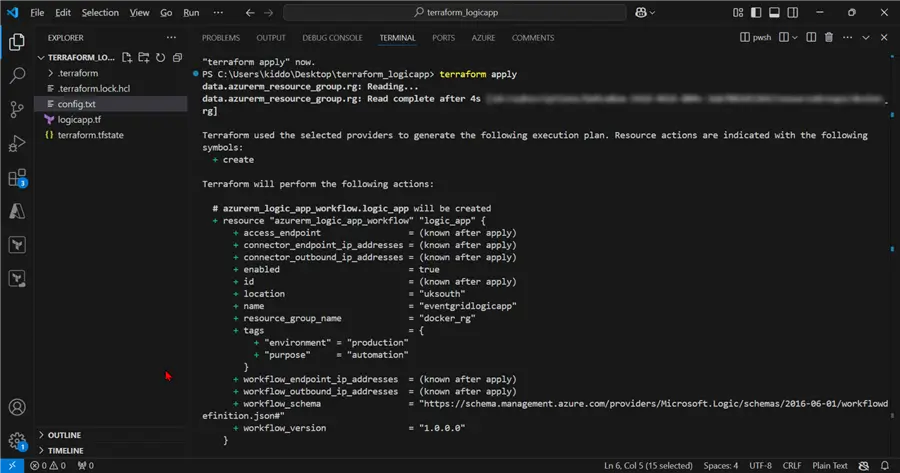The height and width of the screenshot is (473, 900).
Task: Close the terminal panel
Action: click(884, 37)
